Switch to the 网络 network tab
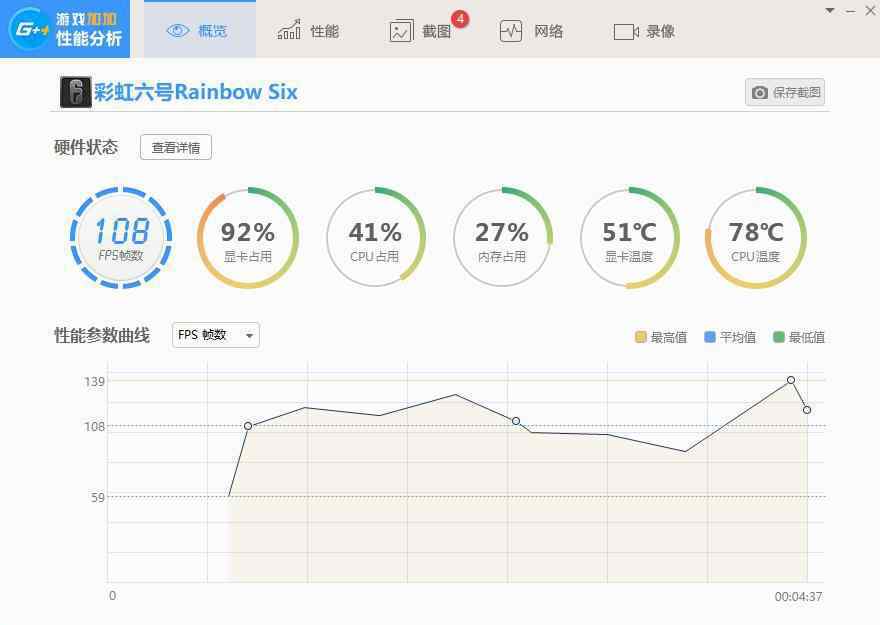Image resolution: width=880 pixels, height=625 pixels. pos(531,31)
